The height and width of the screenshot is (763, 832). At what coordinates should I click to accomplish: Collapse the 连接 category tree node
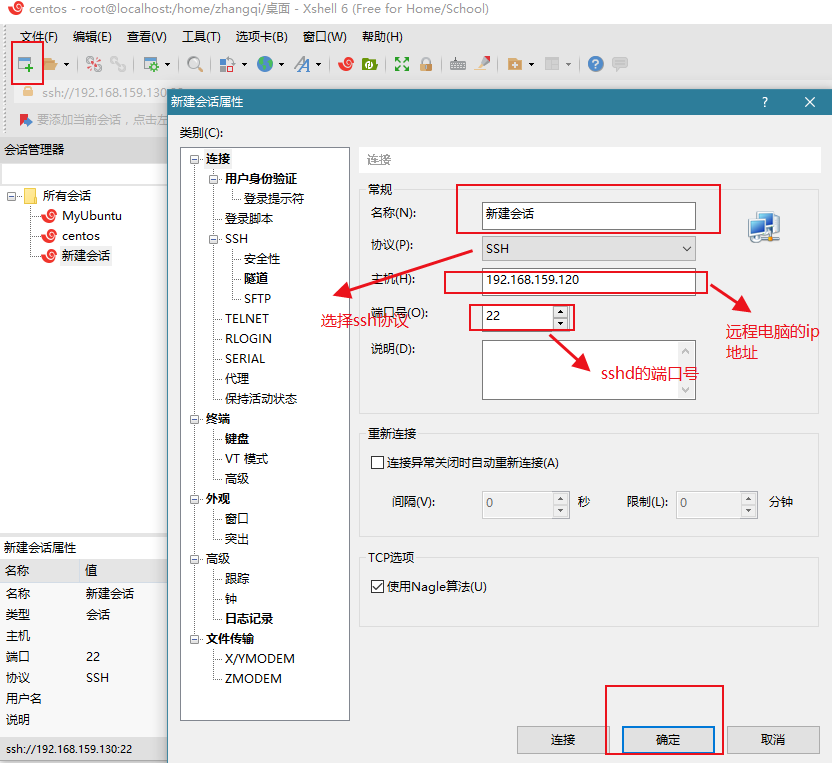[x=195, y=159]
